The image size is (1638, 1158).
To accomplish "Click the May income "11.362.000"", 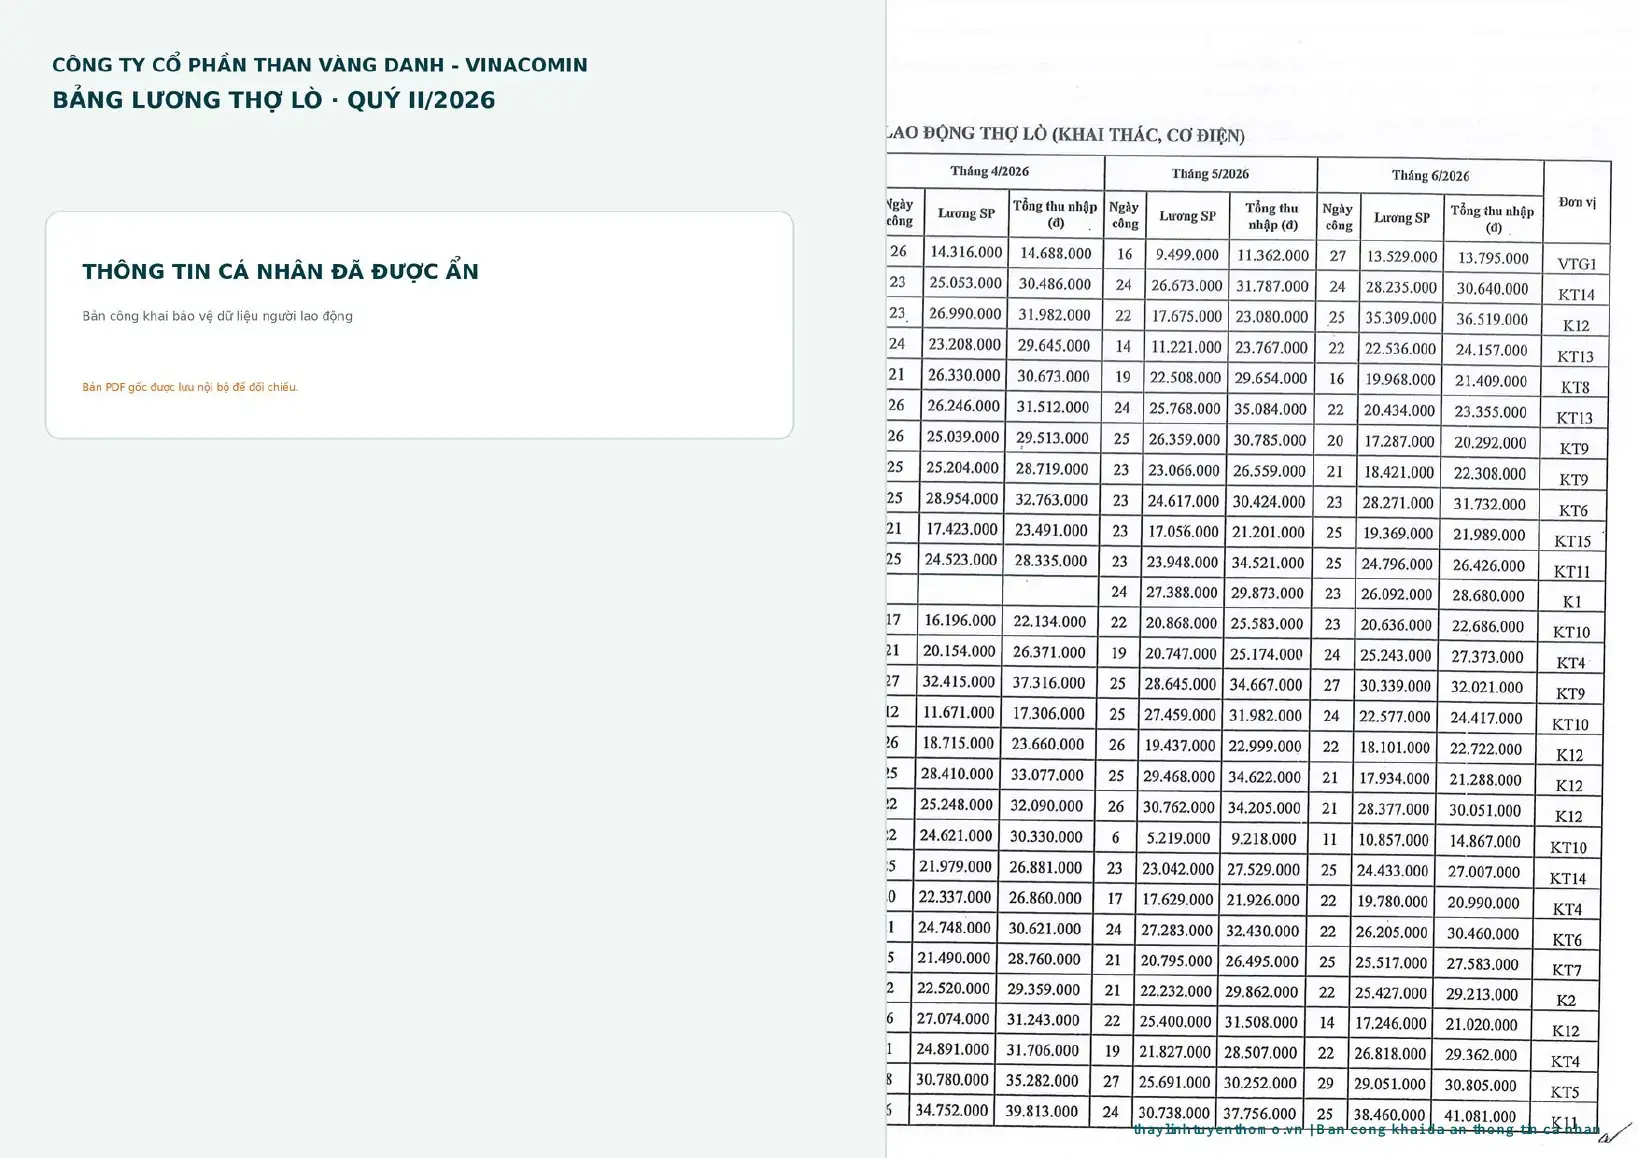I will click(1273, 255).
